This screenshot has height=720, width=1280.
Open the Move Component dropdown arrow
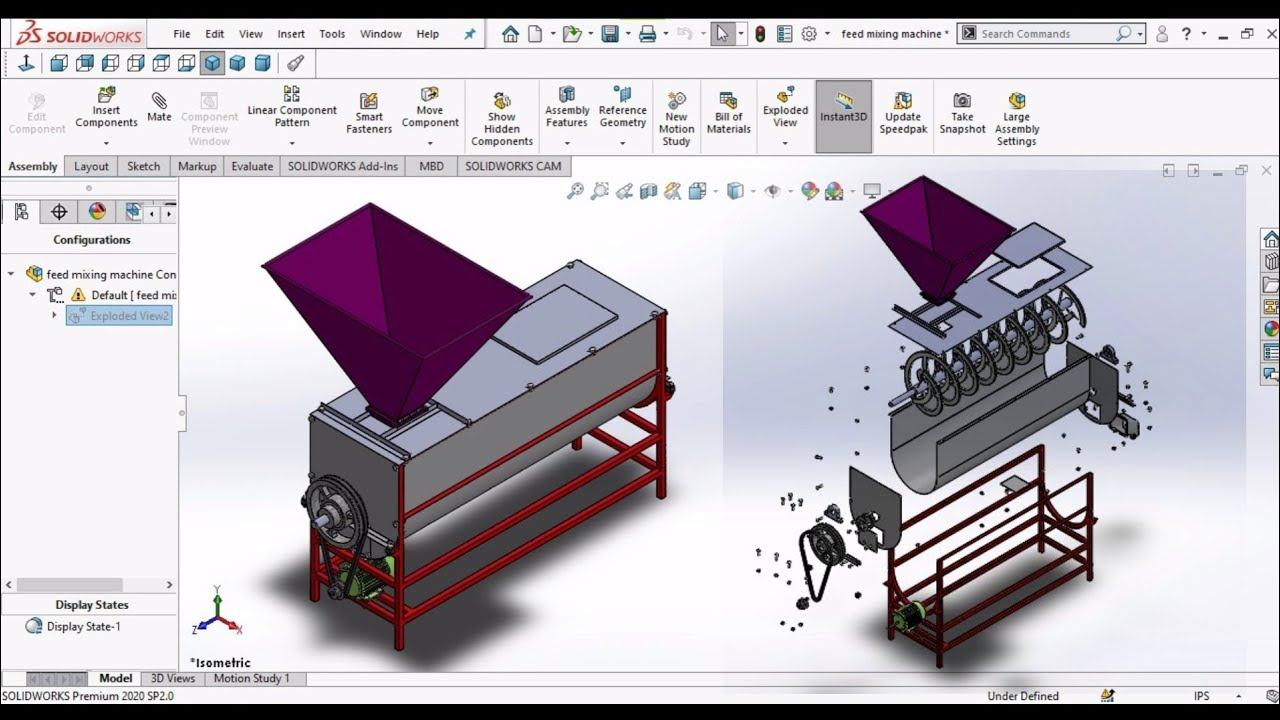pos(430,143)
